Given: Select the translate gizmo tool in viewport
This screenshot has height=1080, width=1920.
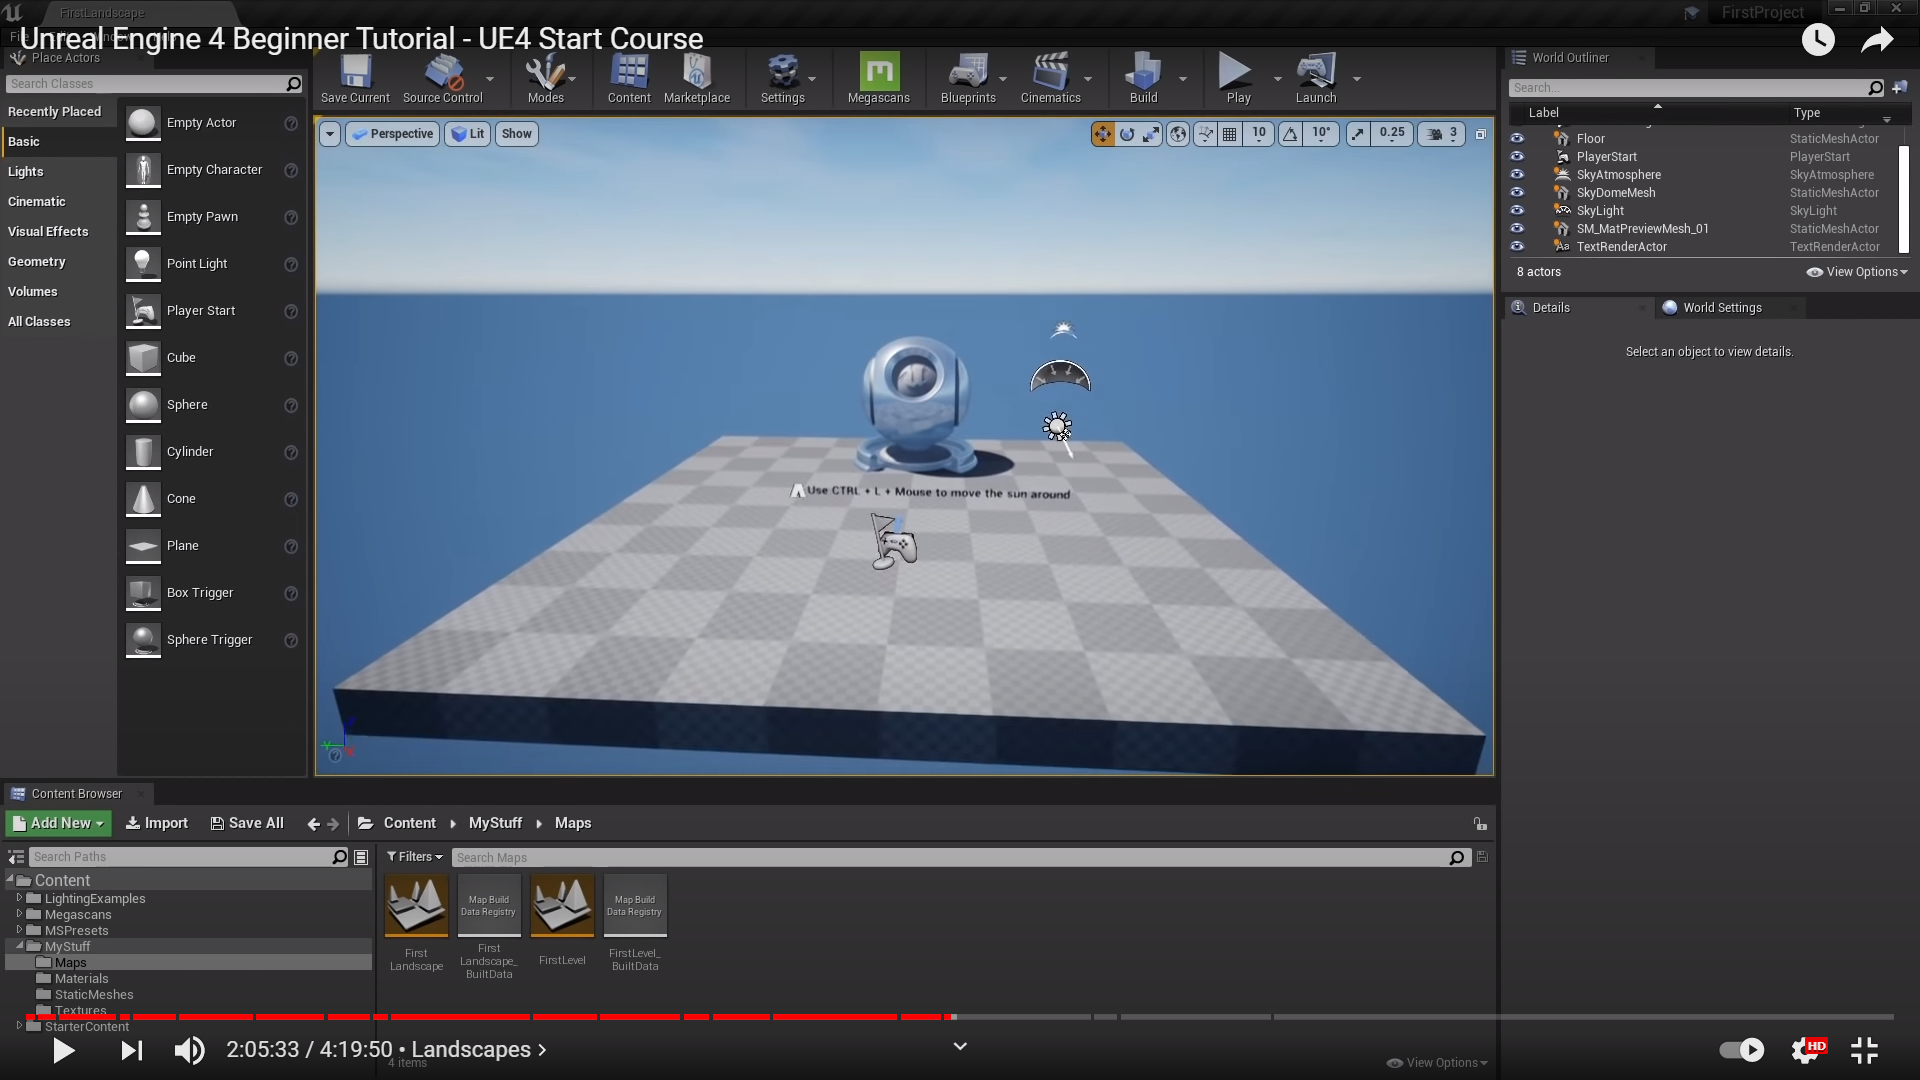Looking at the screenshot, I should click(x=1102, y=134).
